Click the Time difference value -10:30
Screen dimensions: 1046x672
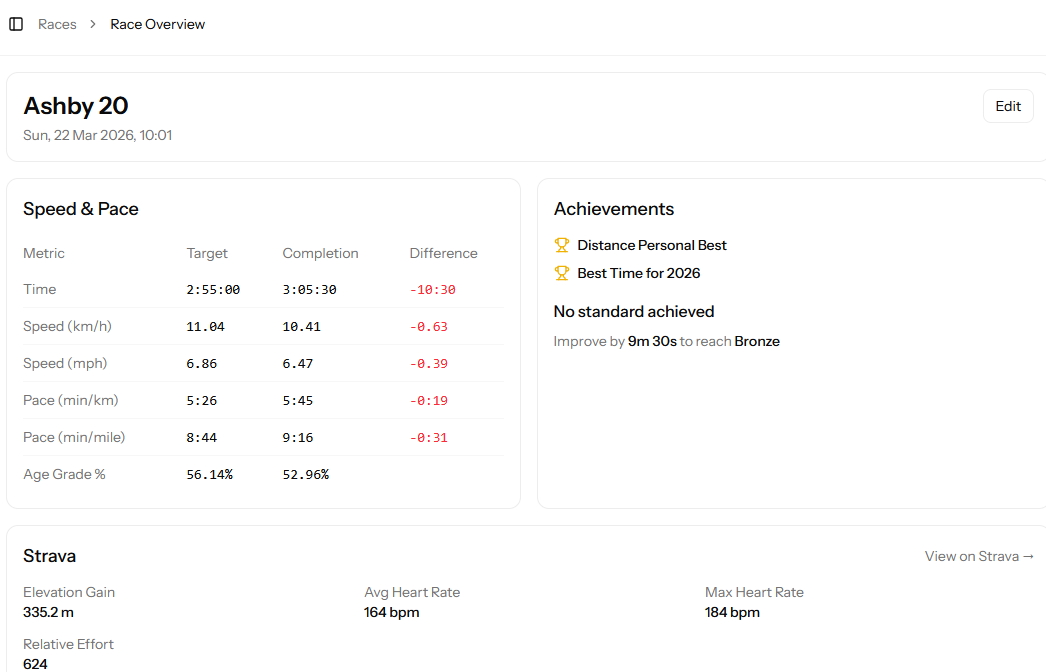coord(432,290)
